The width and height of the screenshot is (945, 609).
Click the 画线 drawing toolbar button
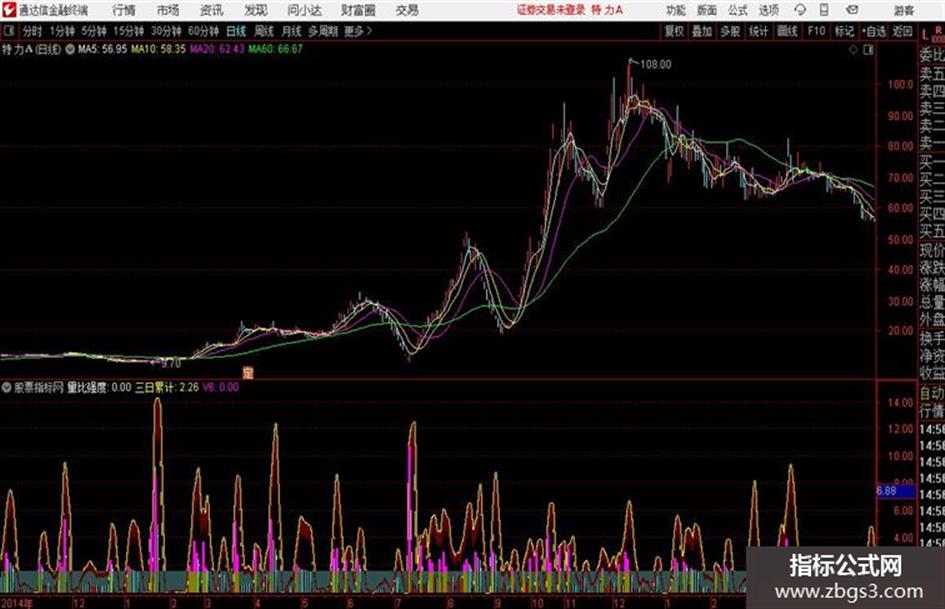787,31
